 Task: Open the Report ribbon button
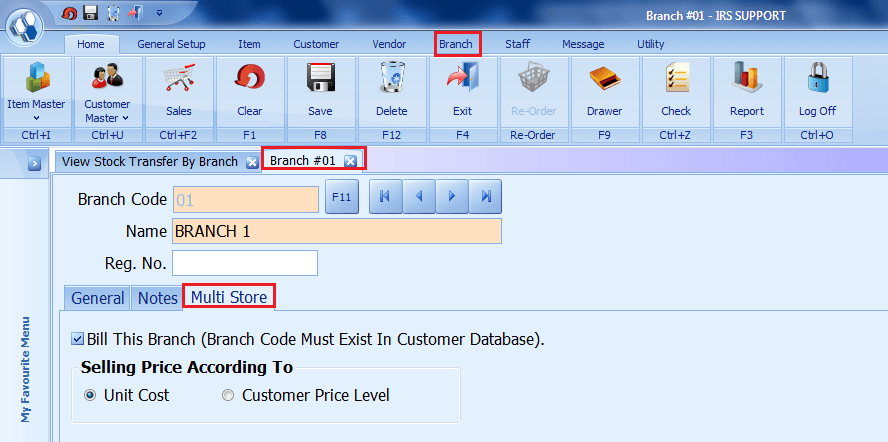click(x=747, y=91)
